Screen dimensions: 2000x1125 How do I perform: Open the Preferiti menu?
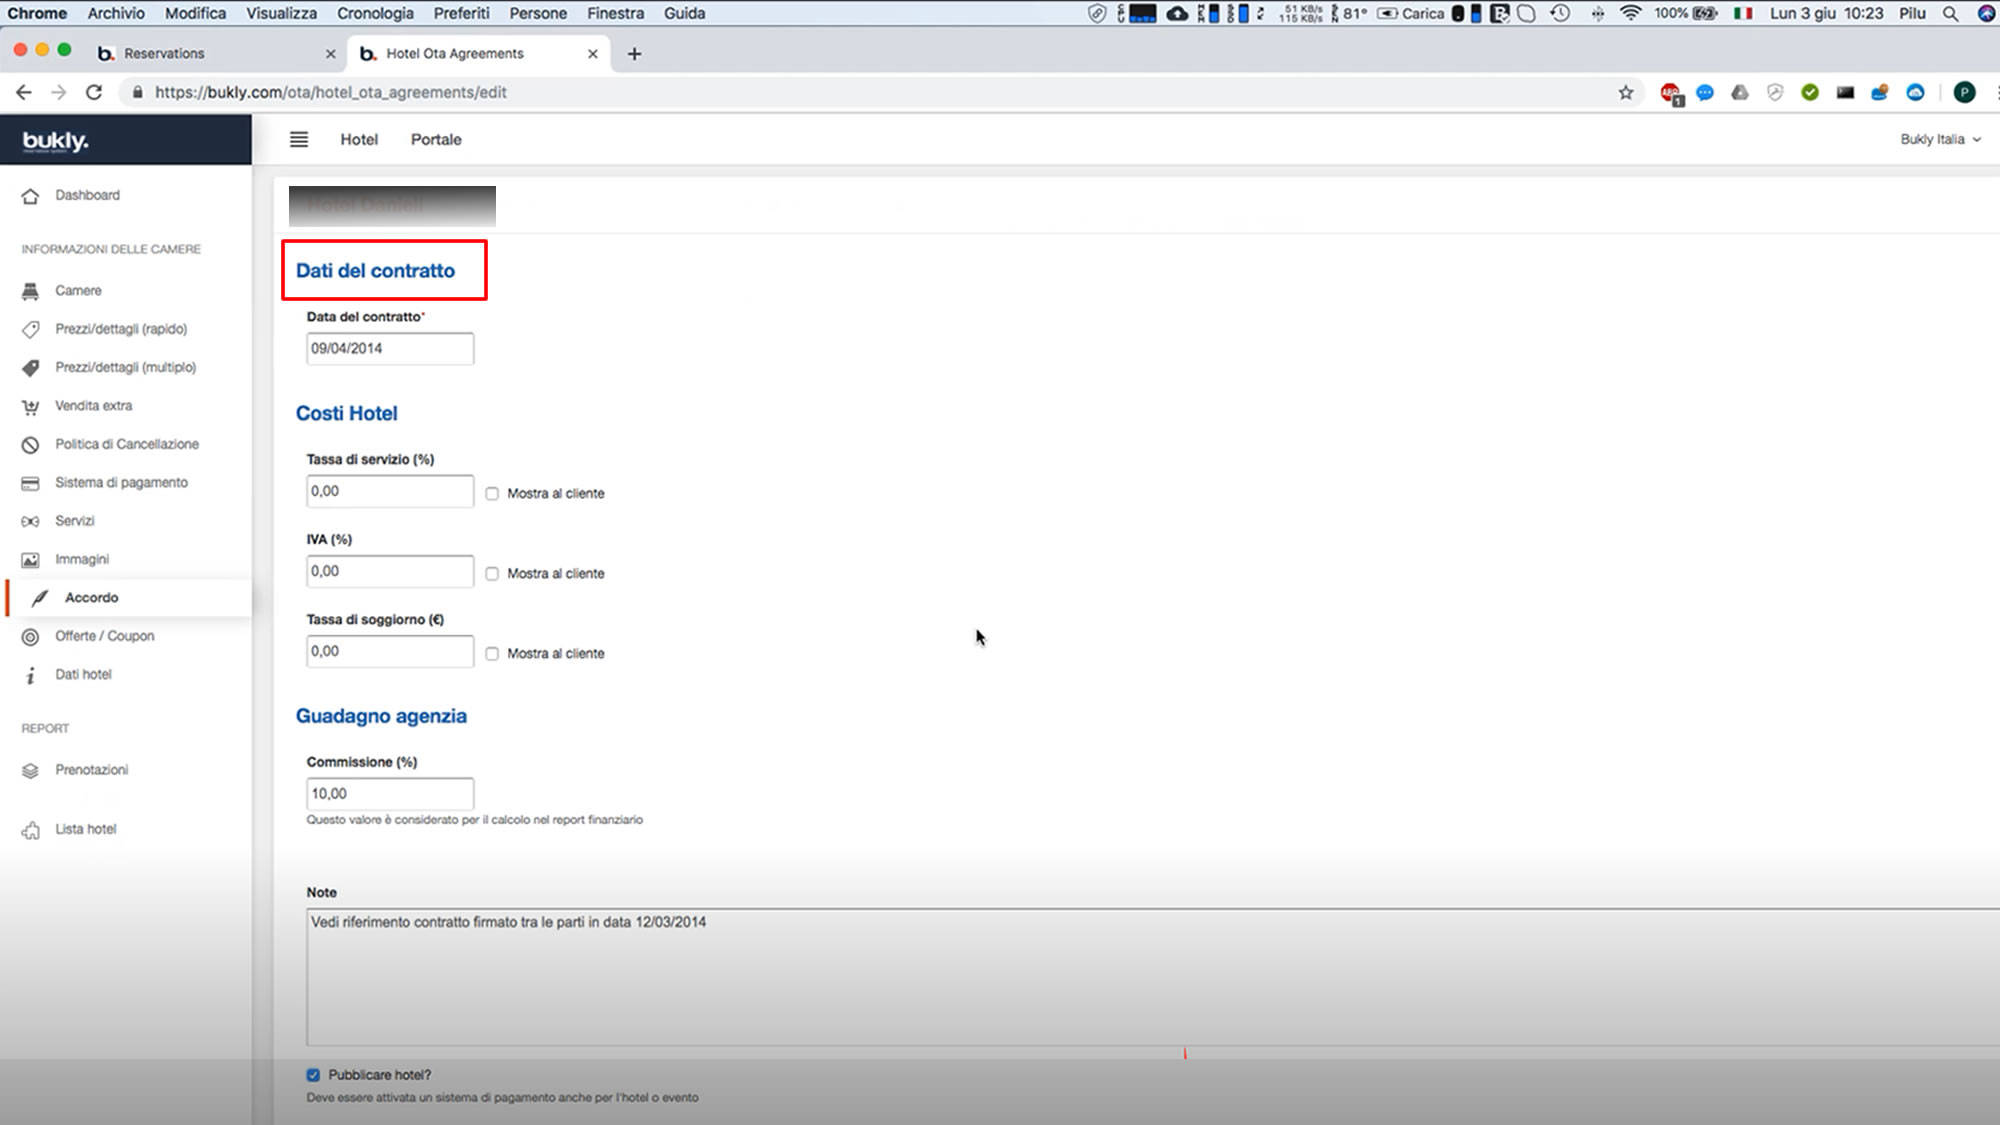pyautogui.click(x=461, y=13)
